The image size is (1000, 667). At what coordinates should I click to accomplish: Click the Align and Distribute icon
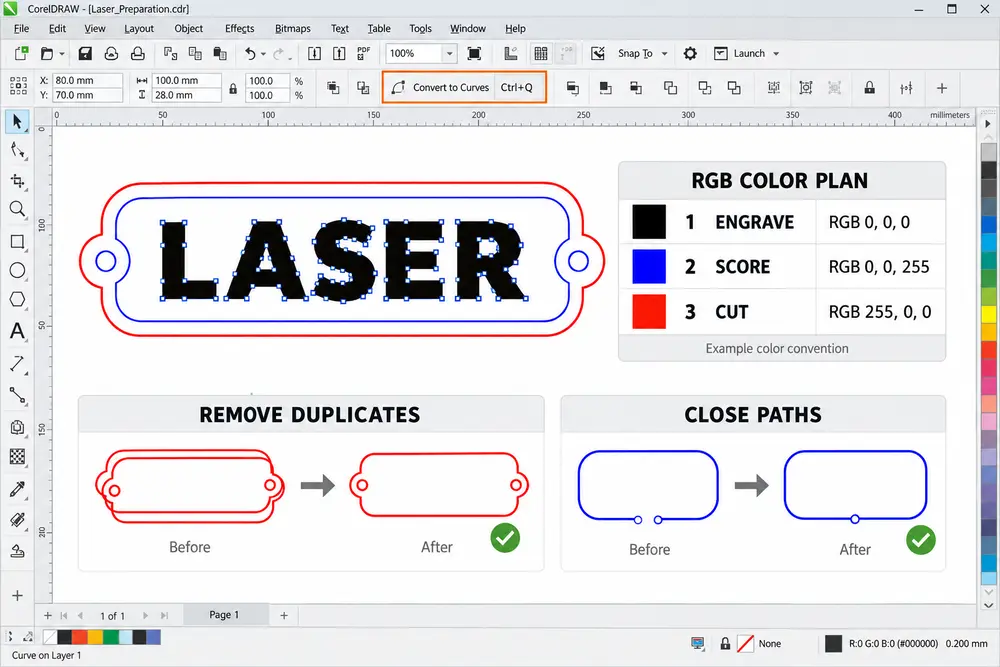pos(906,88)
